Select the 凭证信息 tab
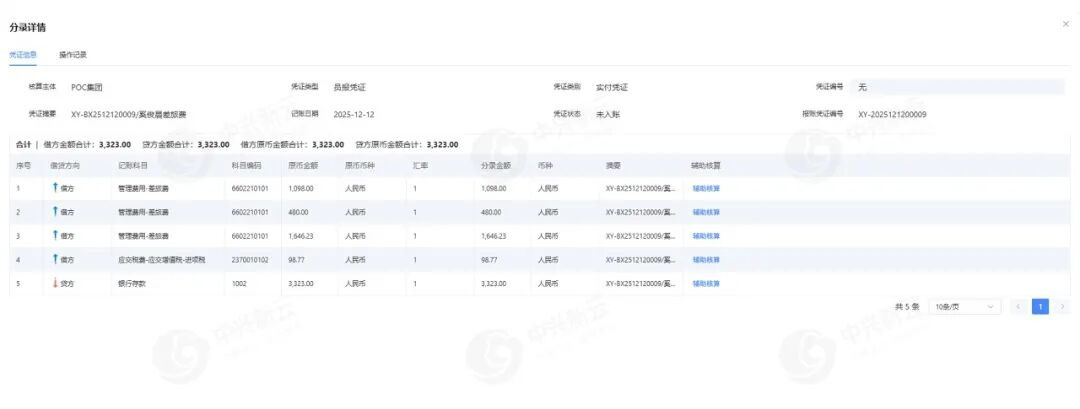Viewport: 1080px width, 409px height. point(23,54)
